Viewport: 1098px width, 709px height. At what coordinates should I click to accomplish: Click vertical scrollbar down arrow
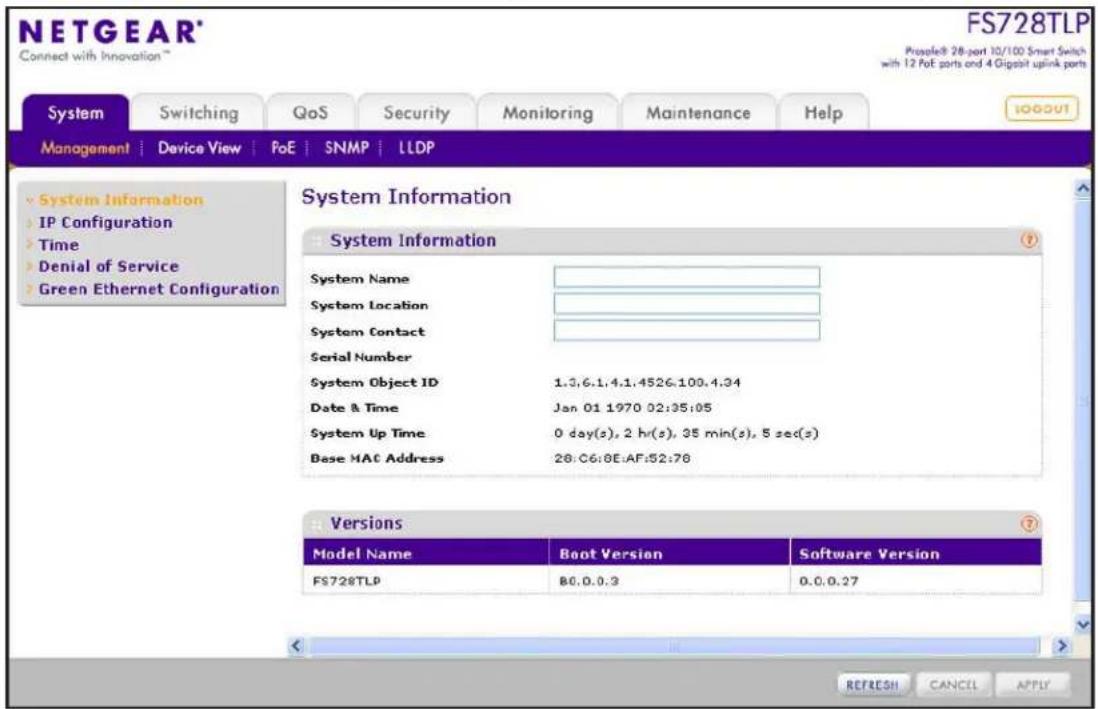coord(1083,624)
